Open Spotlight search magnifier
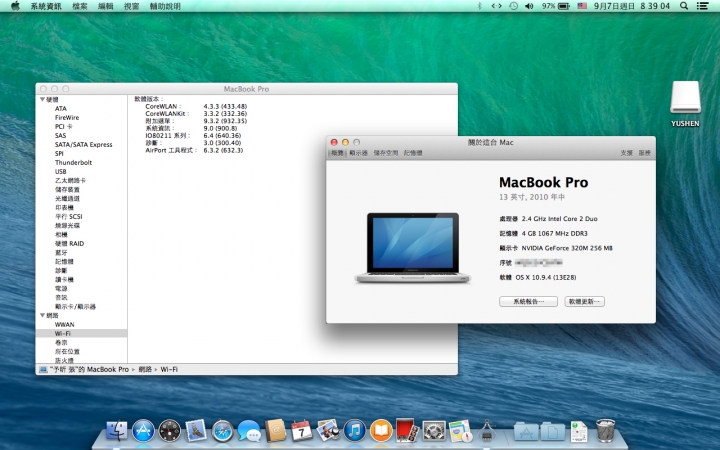 (684, 6)
